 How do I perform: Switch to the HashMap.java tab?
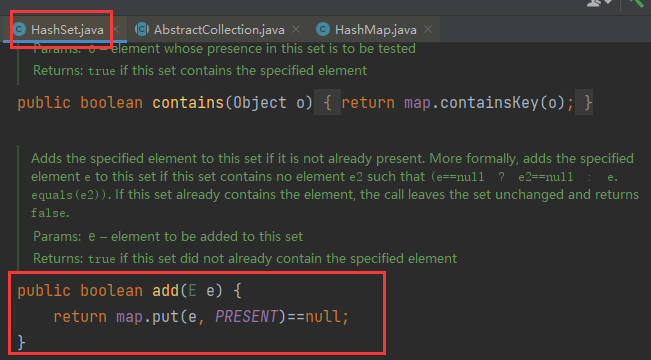pos(375,30)
